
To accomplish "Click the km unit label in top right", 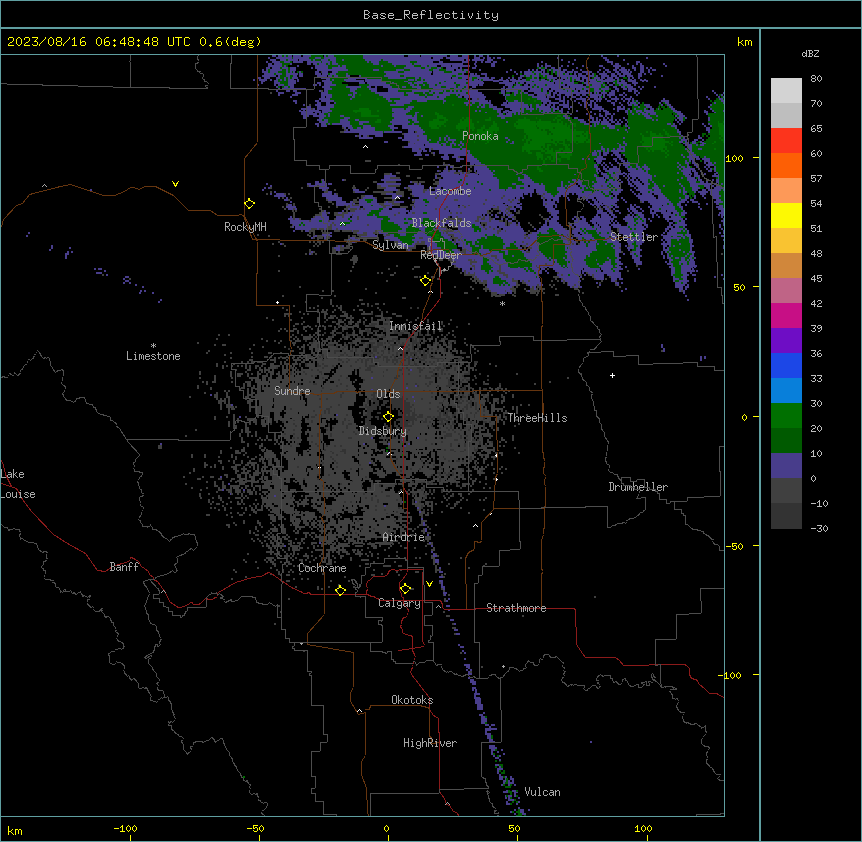I will 744,42.
